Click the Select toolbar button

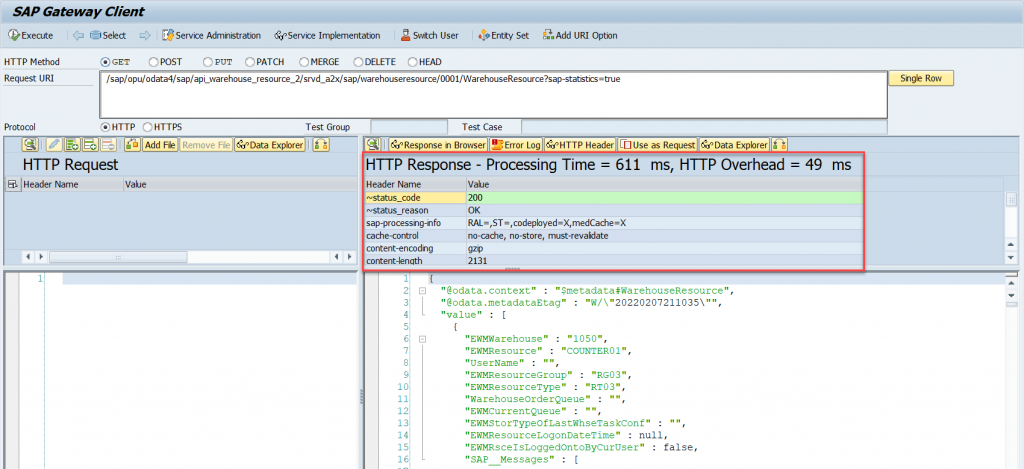tap(108, 35)
